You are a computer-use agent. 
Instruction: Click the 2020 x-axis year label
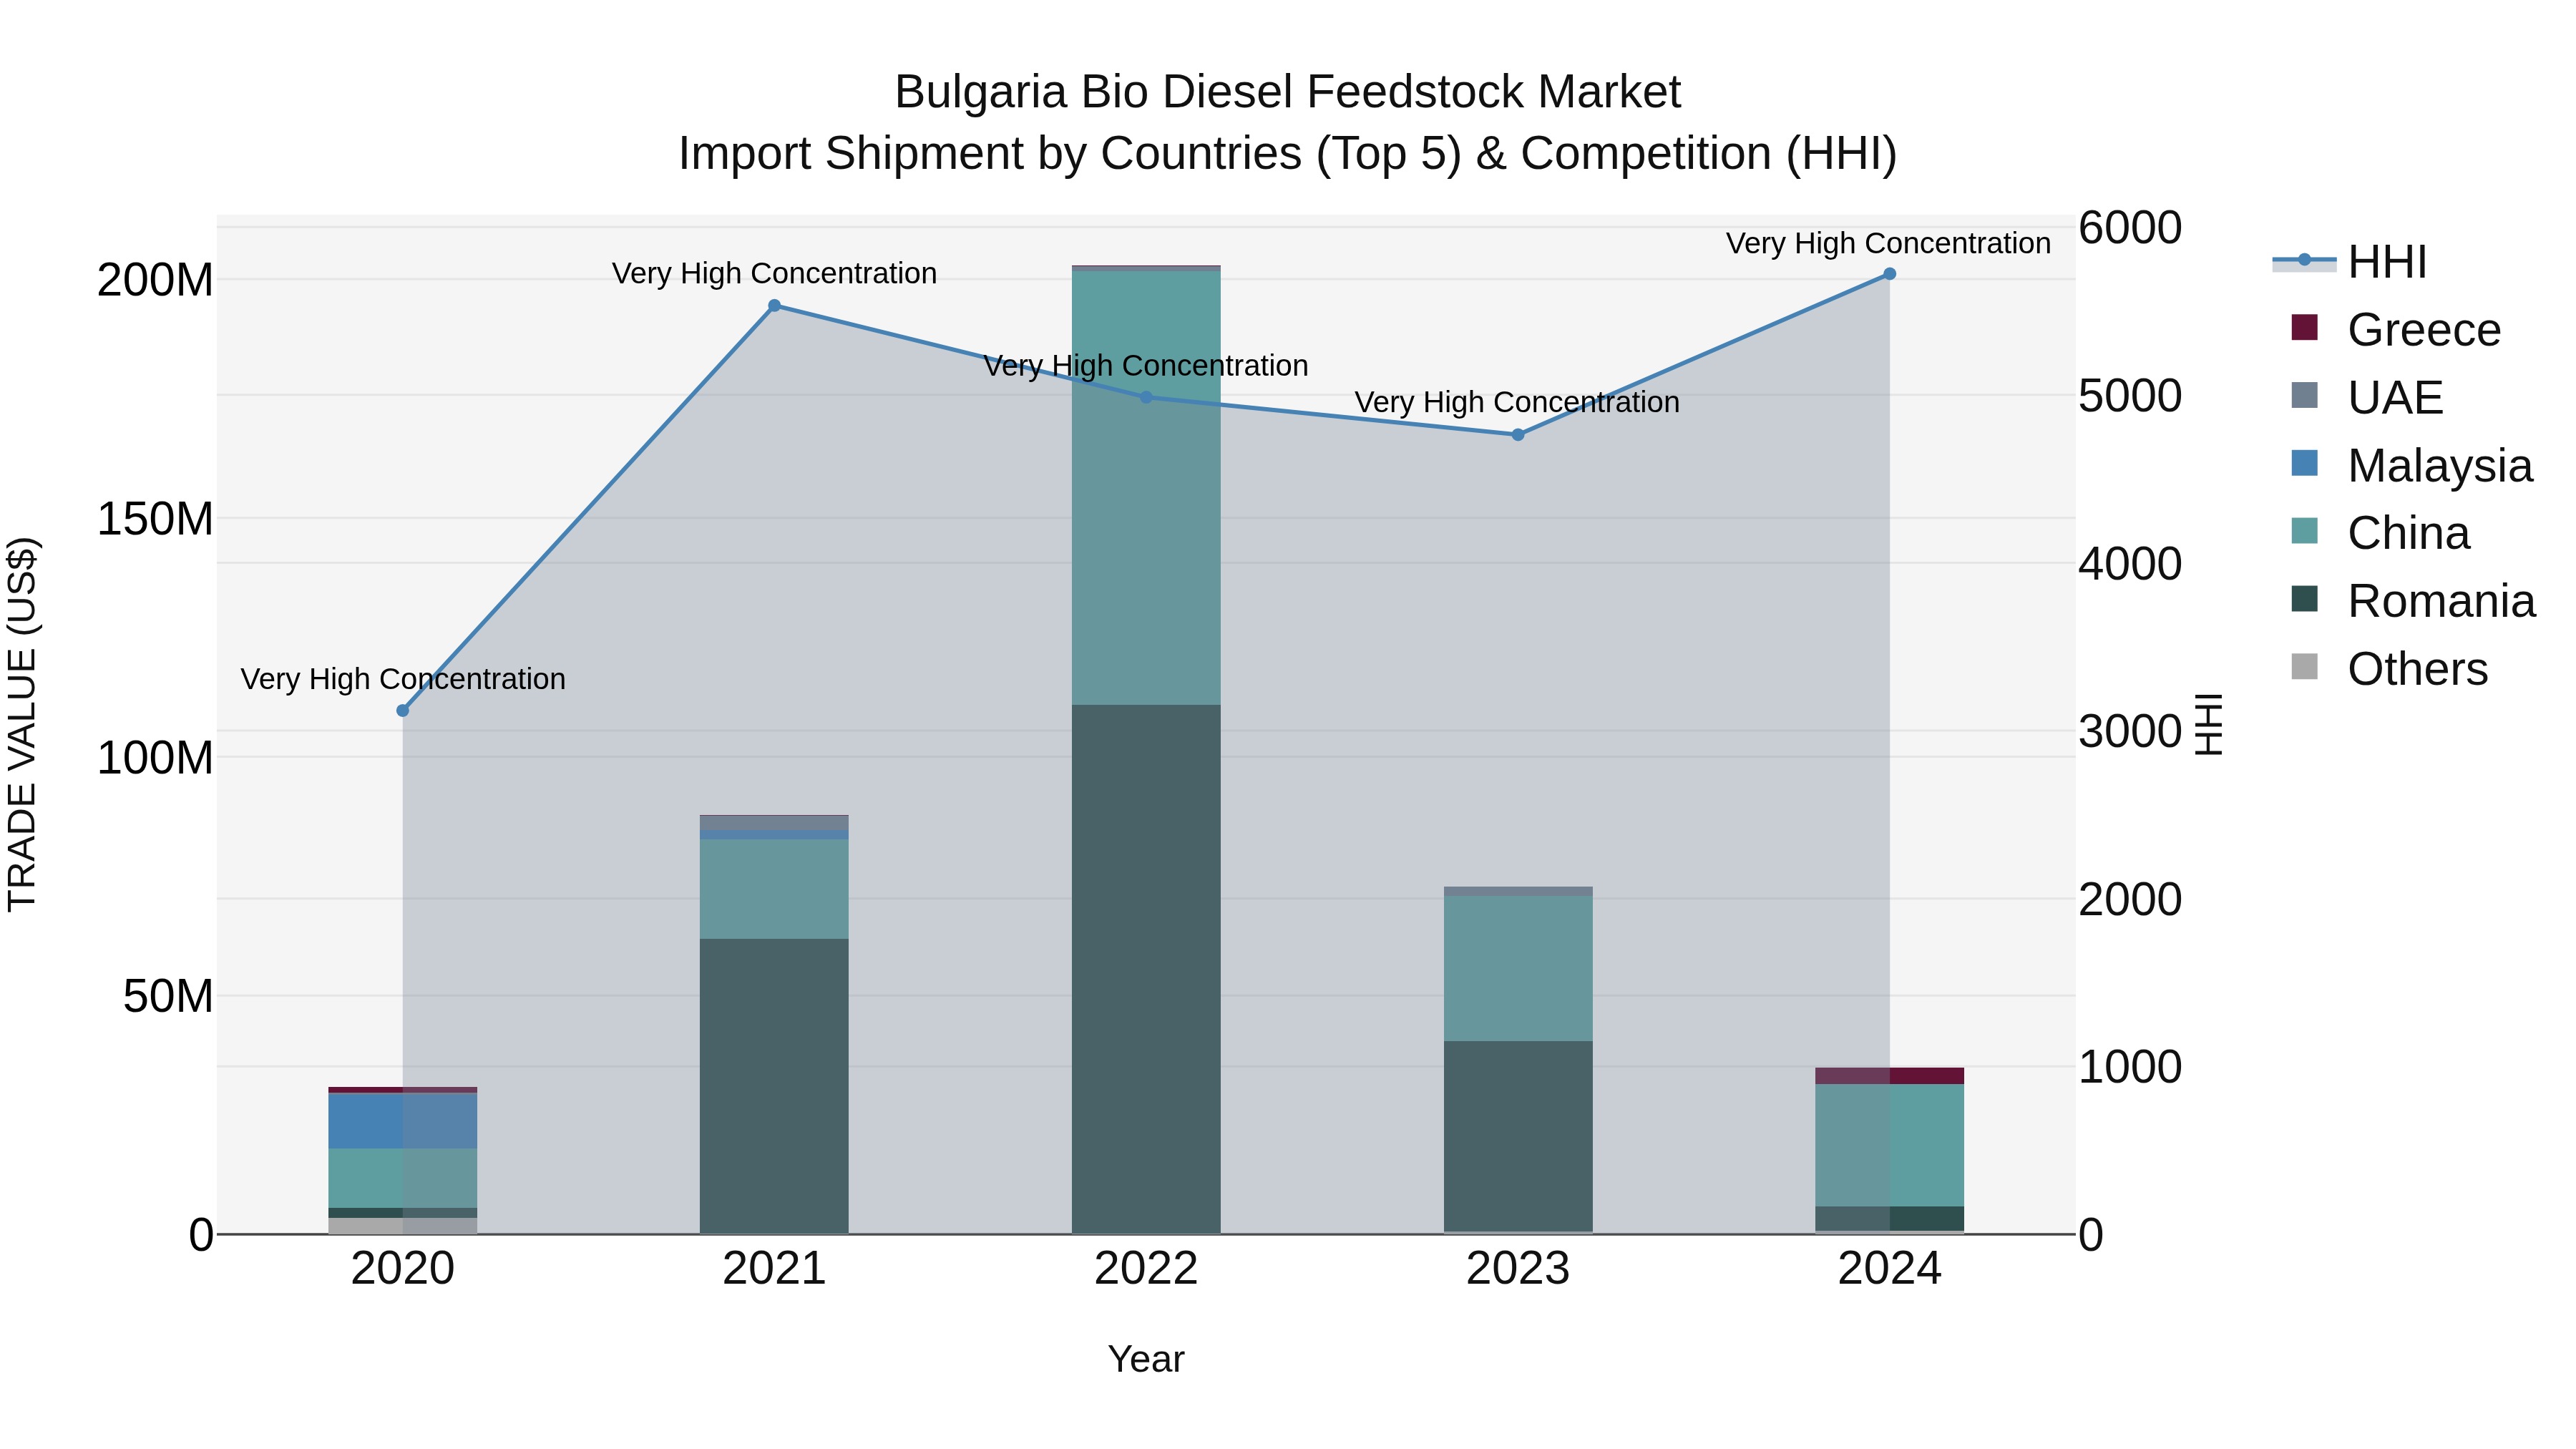tap(403, 1269)
